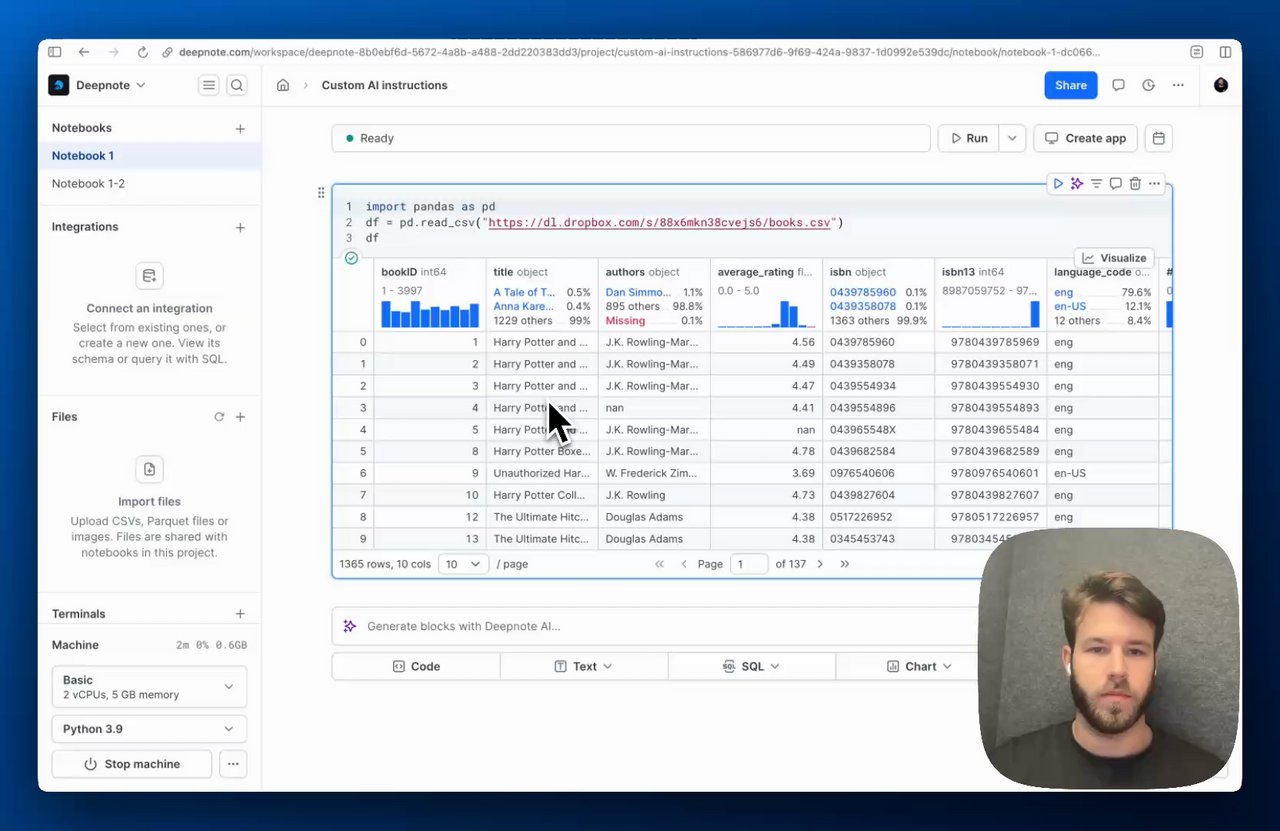Open the search icon in sidebar header
This screenshot has width=1280, height=831.
click(237, 86)
